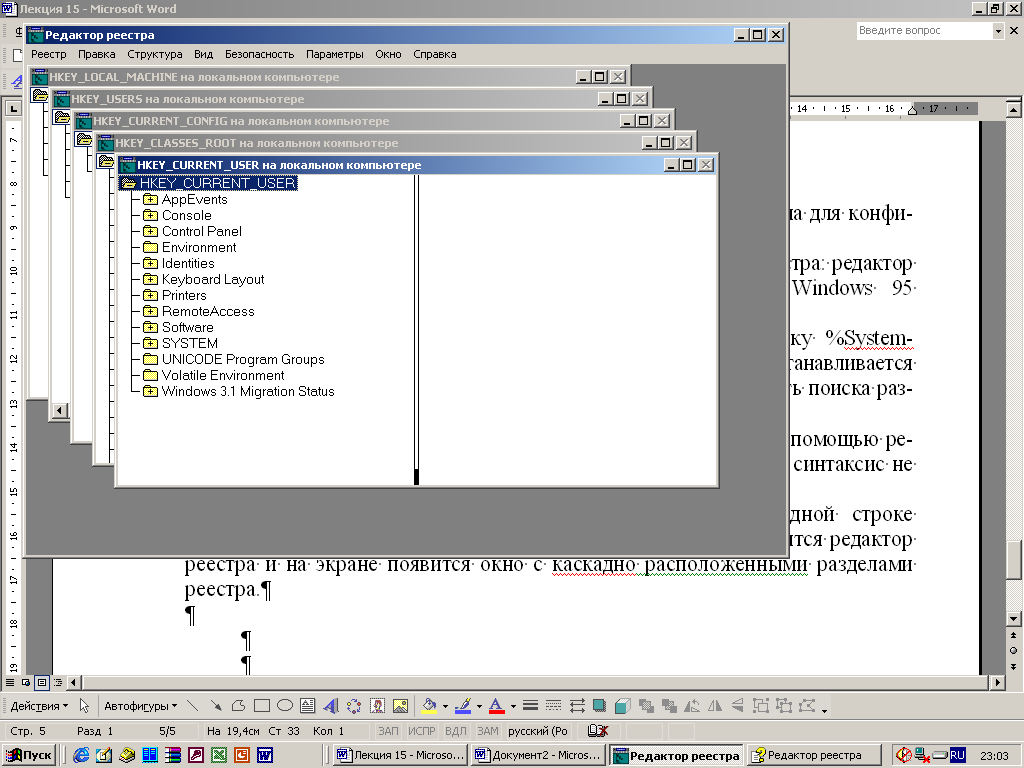Open Shadow Style options
Viewport: 1024px width, 768px height.
[x=600, y=706]
